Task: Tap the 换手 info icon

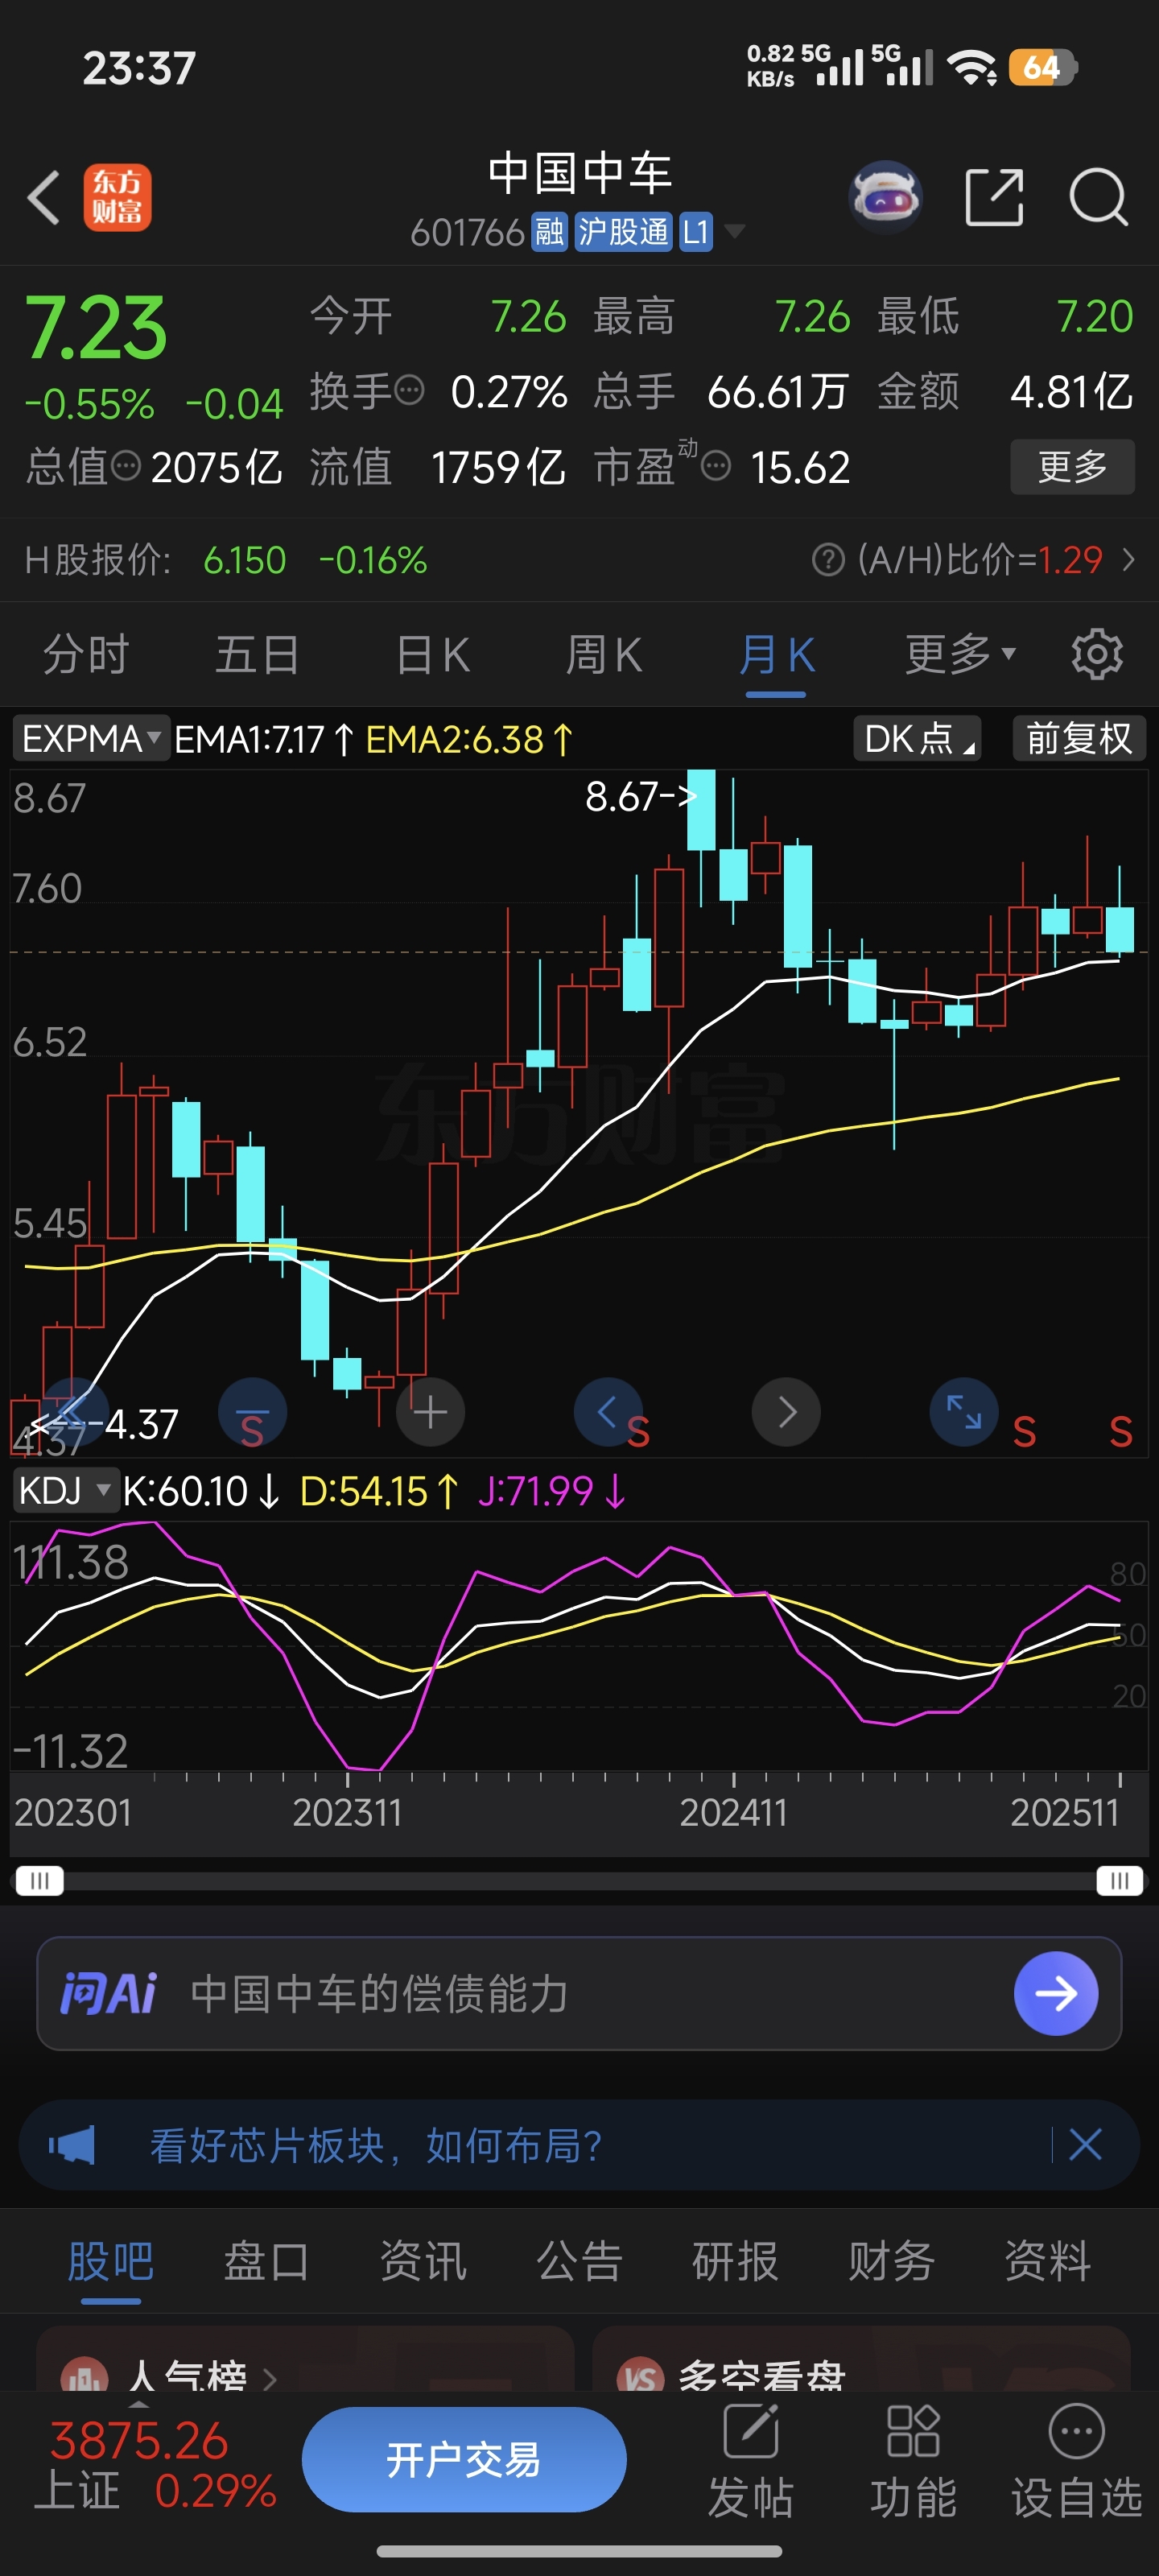Action: [409, 390]
